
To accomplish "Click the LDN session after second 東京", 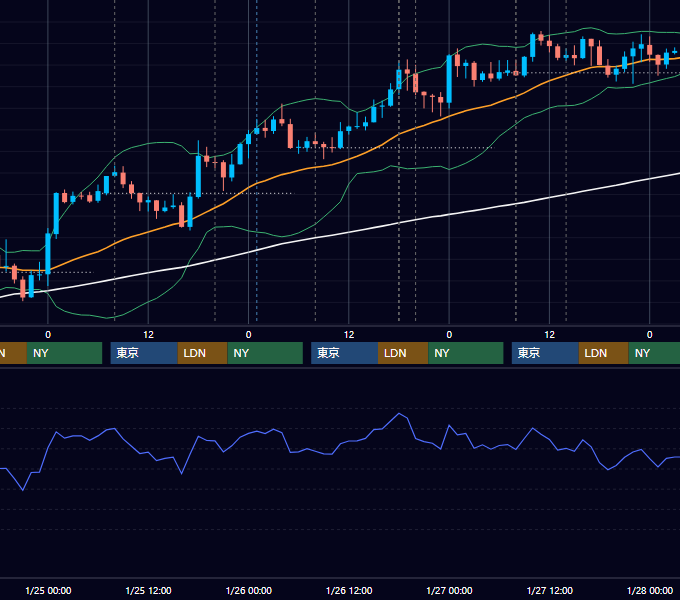I will [x=403, y=353].
